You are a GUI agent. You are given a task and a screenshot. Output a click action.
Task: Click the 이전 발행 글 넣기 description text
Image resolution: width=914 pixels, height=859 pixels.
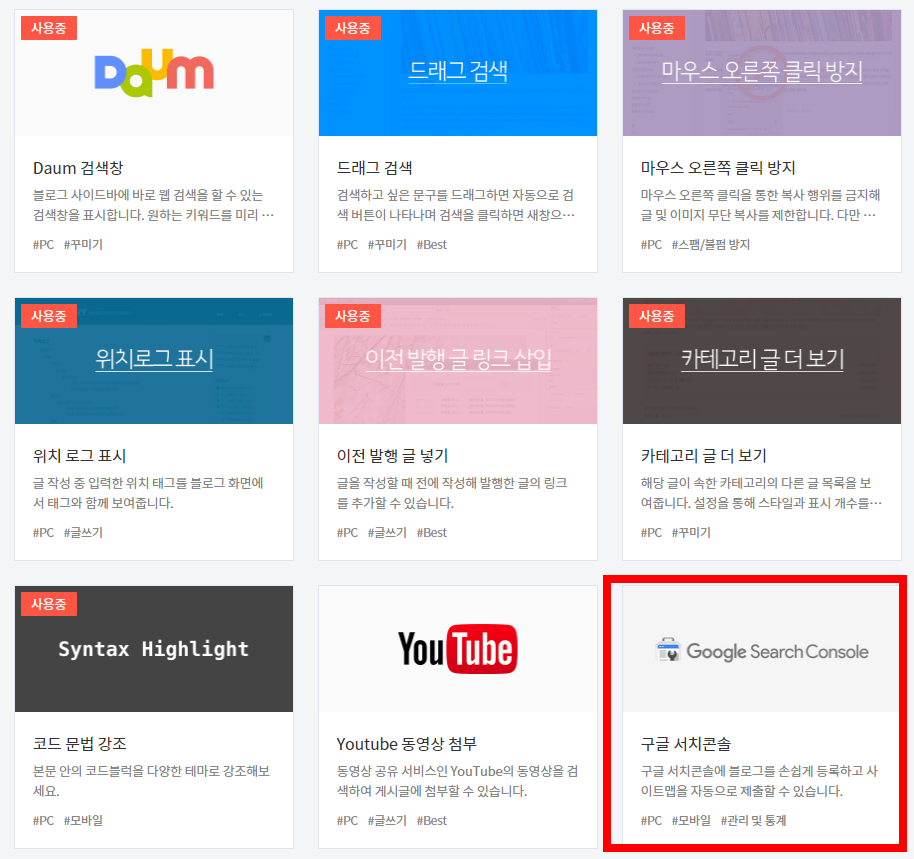click(452, 493)
